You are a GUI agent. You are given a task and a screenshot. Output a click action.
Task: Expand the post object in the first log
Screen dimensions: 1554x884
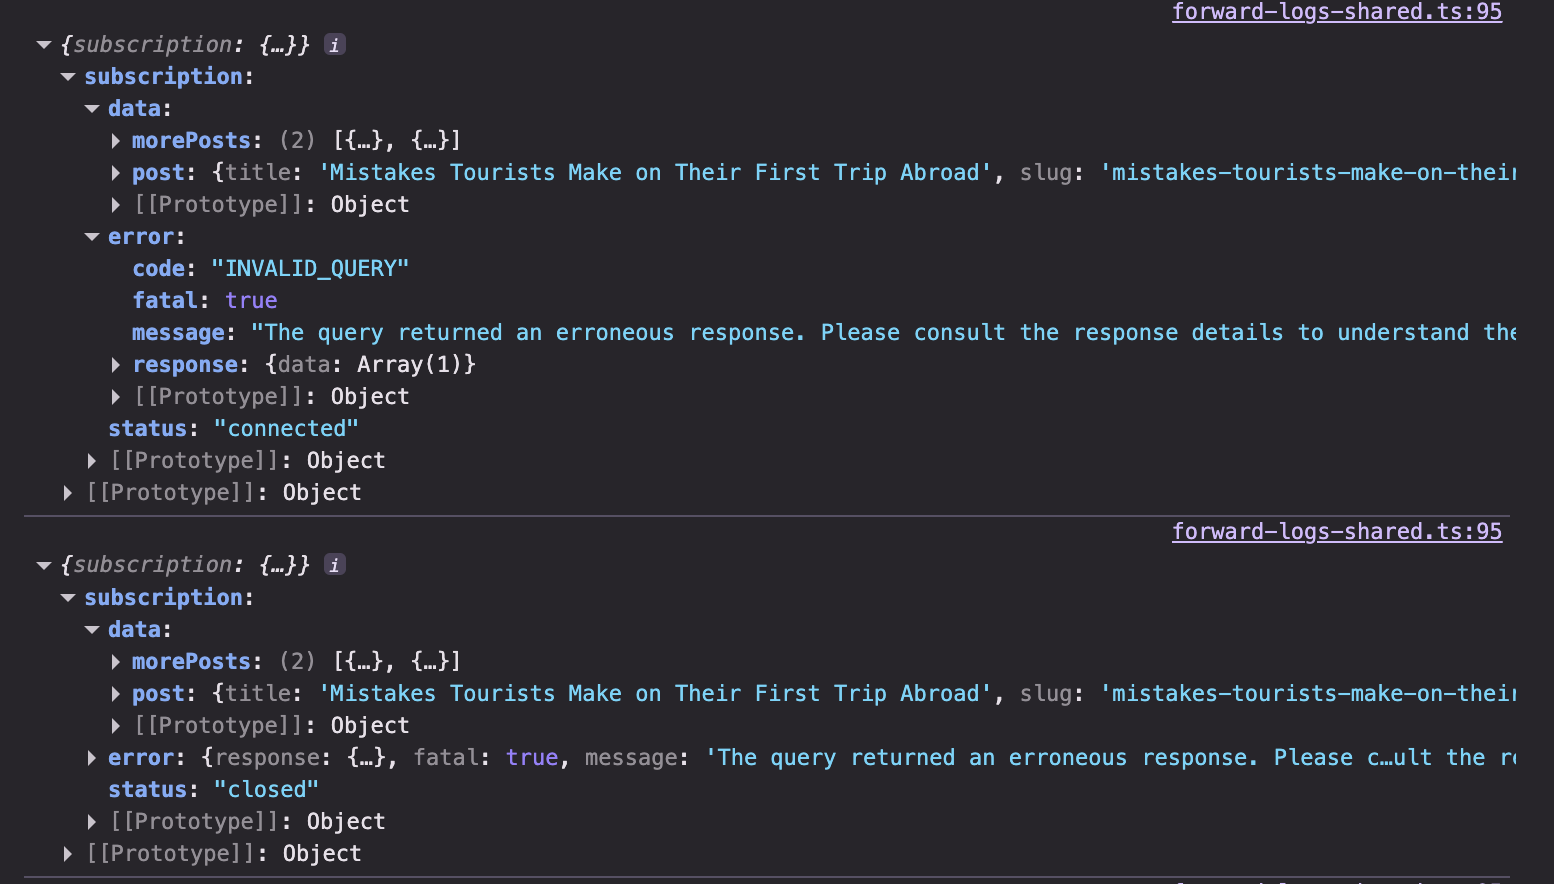pos(116,173)
